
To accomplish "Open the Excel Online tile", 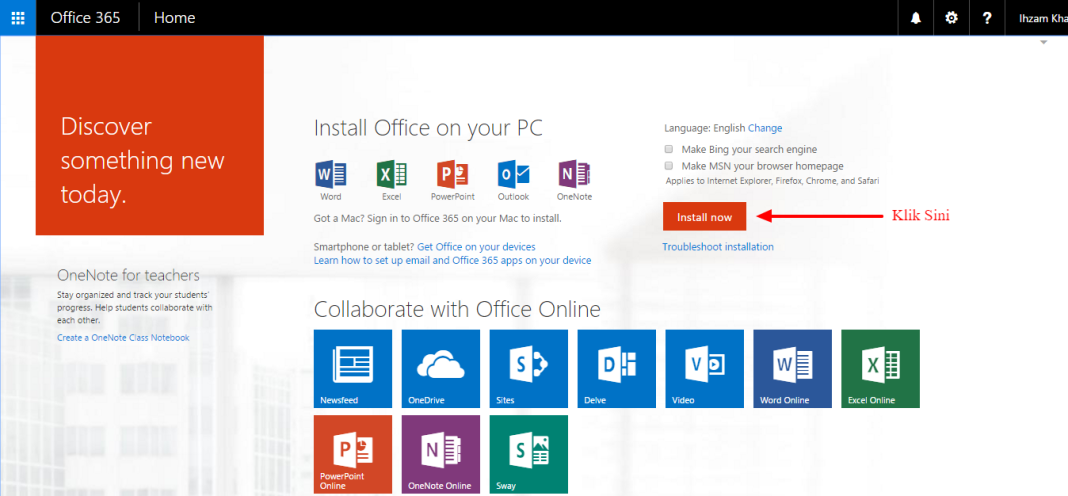I will pos(880,369).
